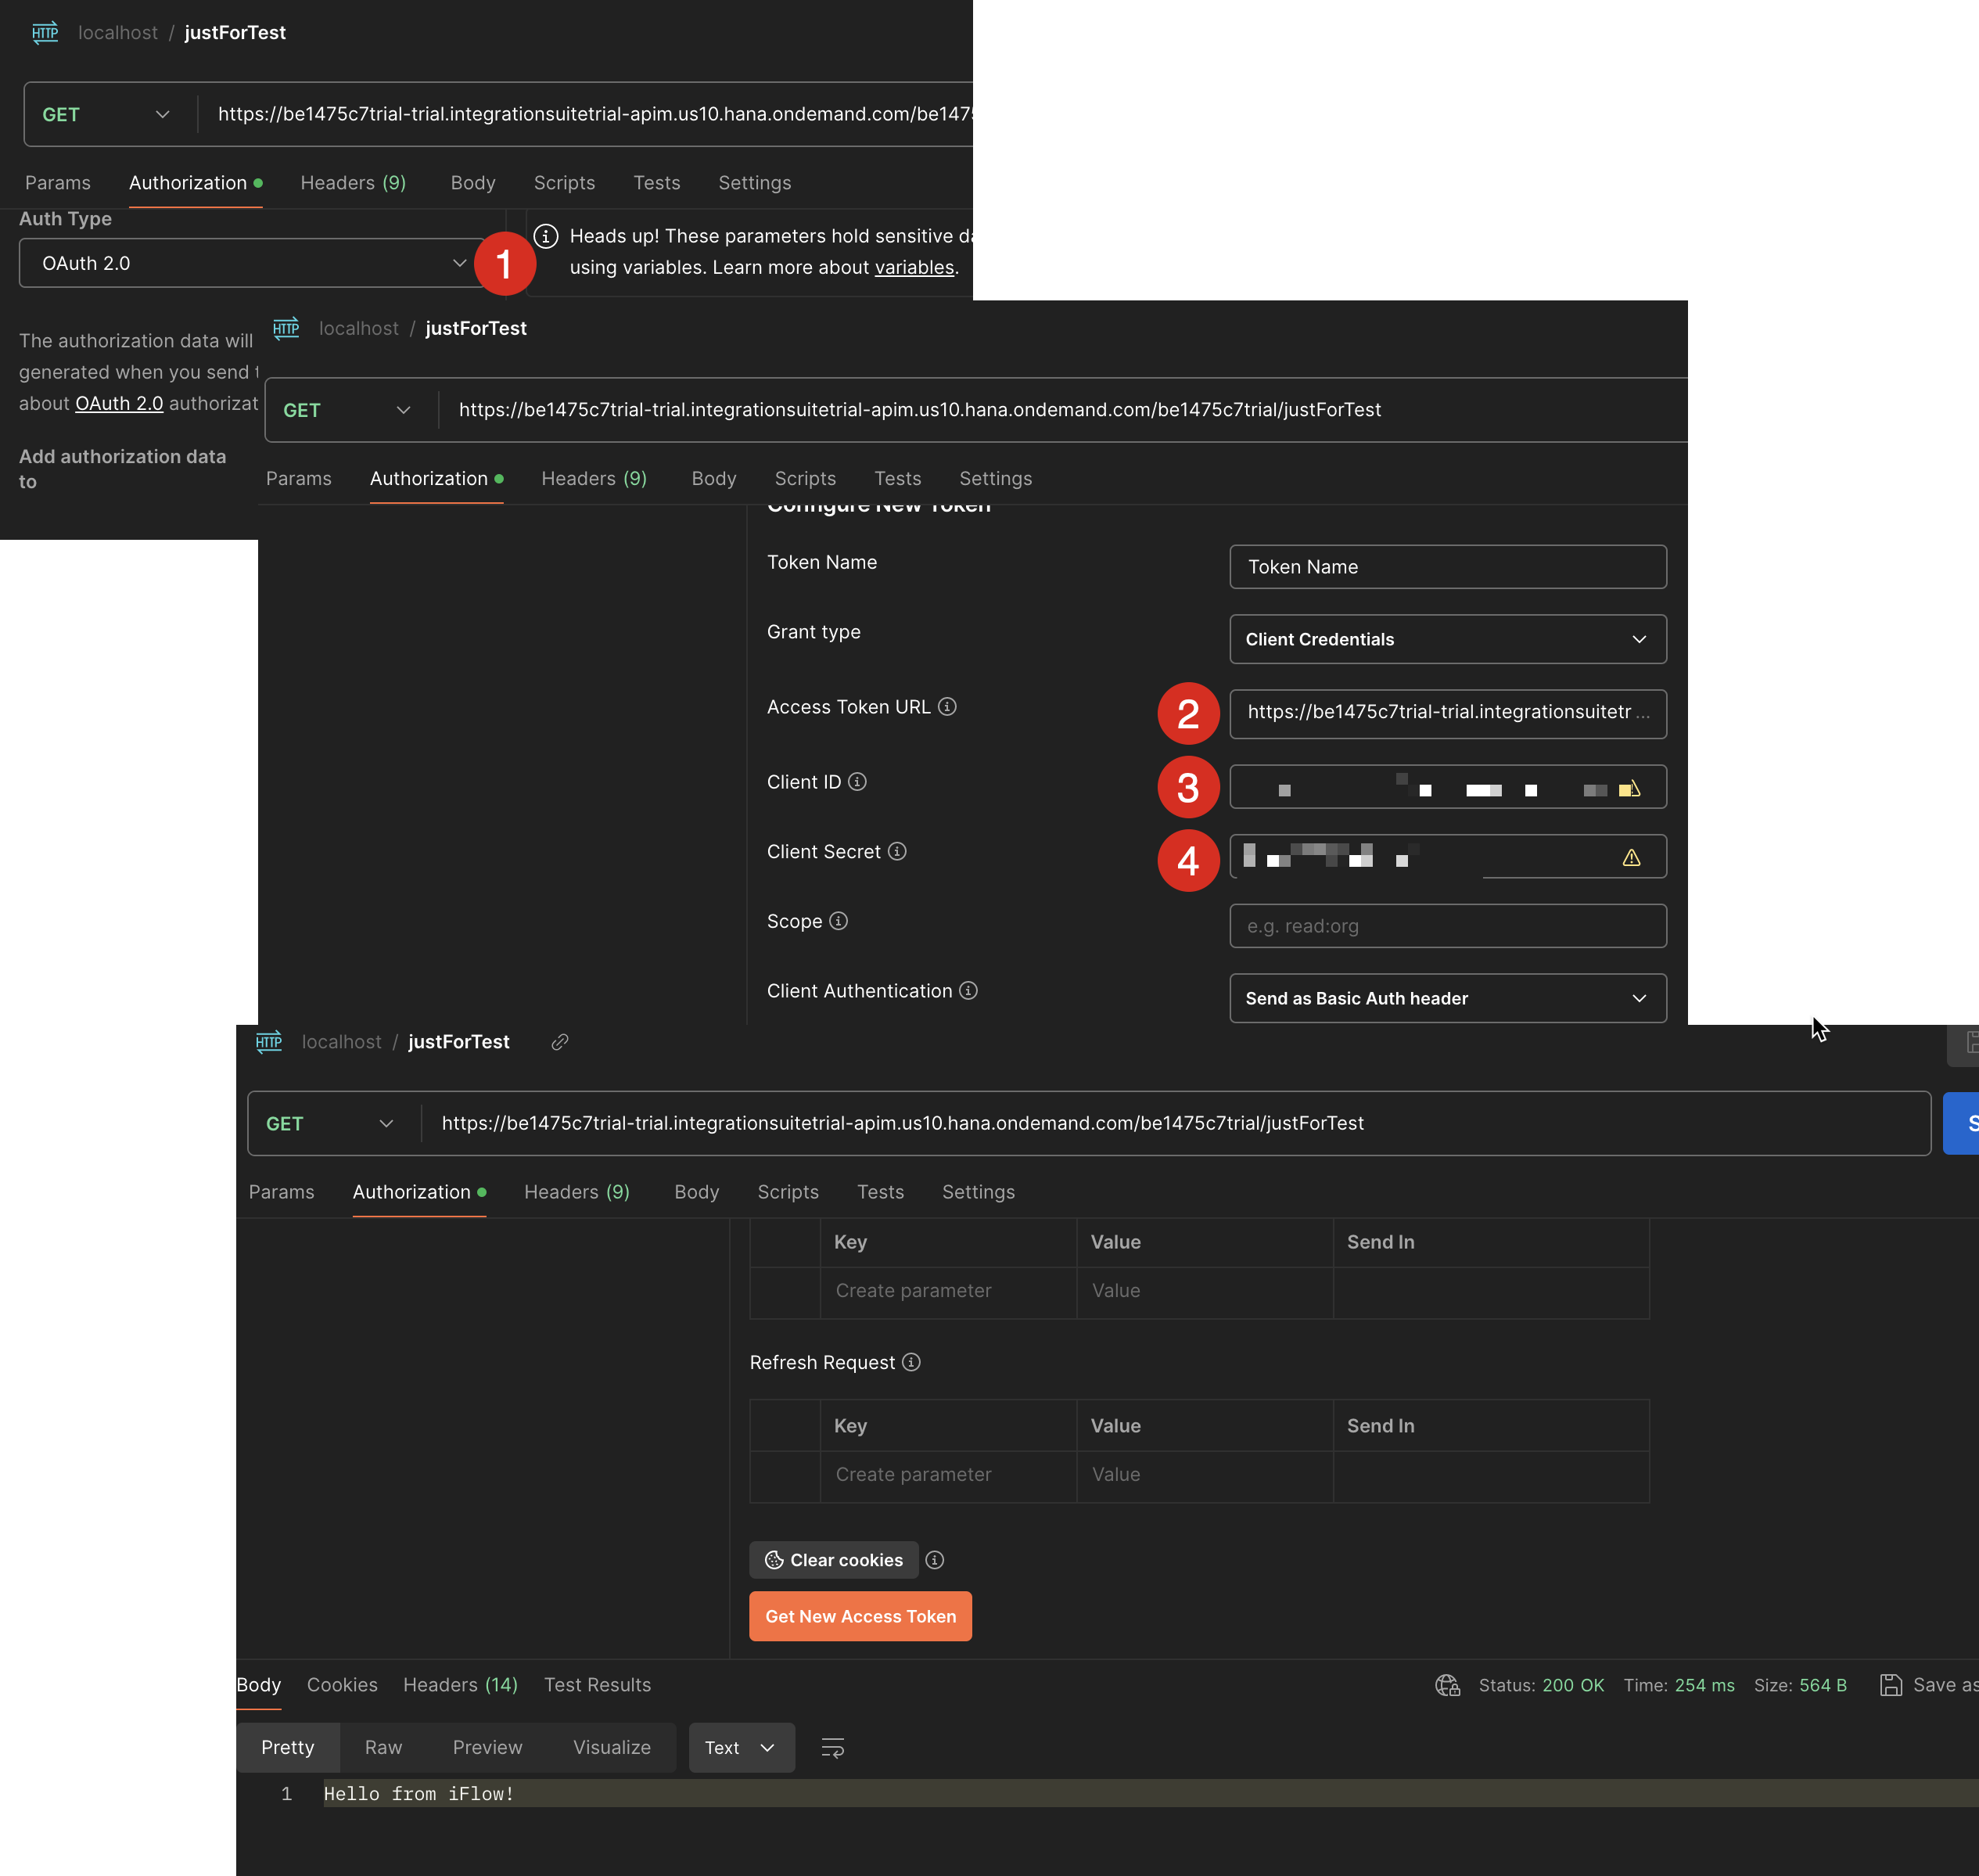Click the HTTP protocol icon in the breadcrumb
The height and width of the screenshot is (1876, 1979).
pos(268,1041)
